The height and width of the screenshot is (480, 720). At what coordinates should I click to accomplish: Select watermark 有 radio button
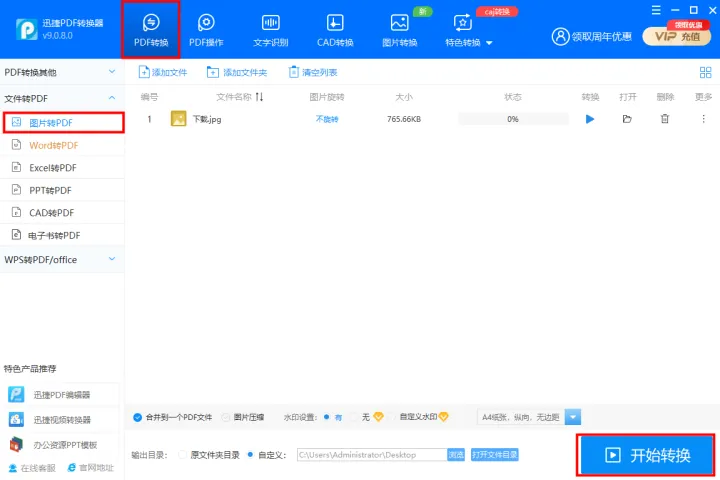point(326,417)
